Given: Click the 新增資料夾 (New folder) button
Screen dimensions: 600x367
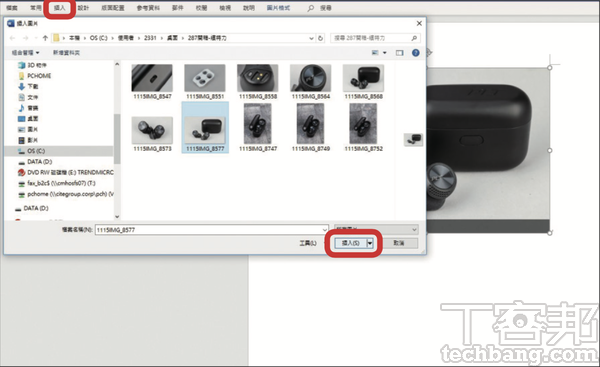Looking at the screenshot, I should click(66, 52).
